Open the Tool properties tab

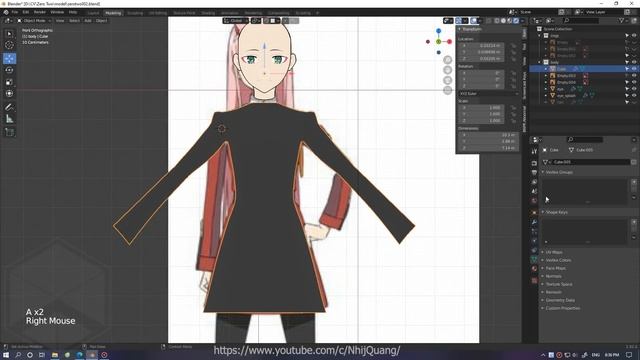point(534,151)
